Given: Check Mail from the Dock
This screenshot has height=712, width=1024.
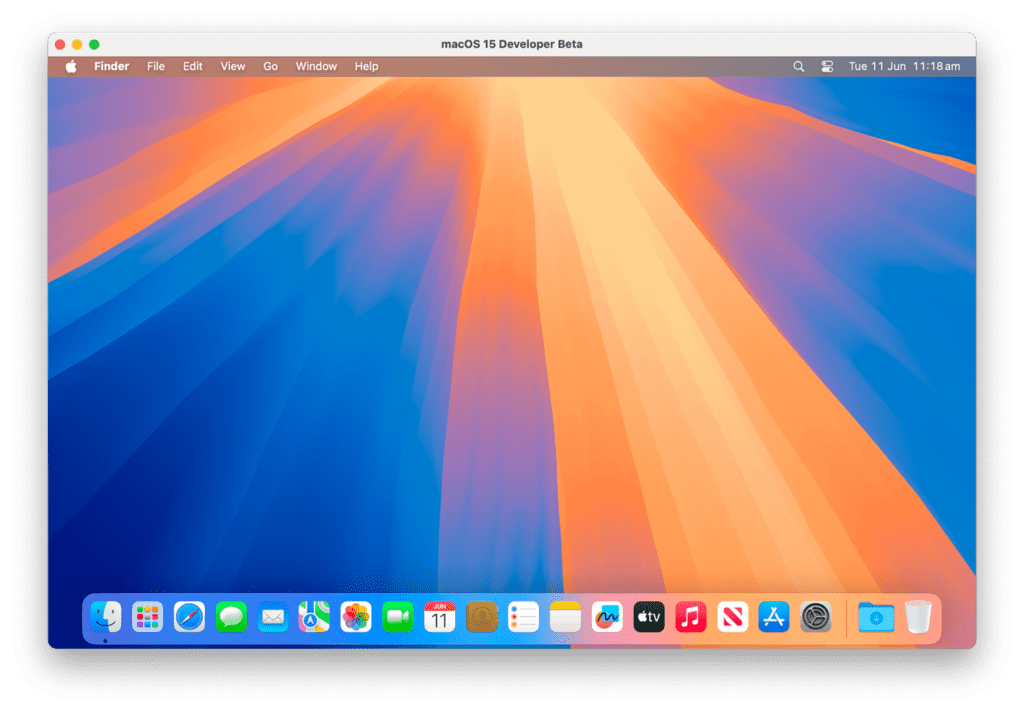Looking at the screenshot, I should pos(272,617).
